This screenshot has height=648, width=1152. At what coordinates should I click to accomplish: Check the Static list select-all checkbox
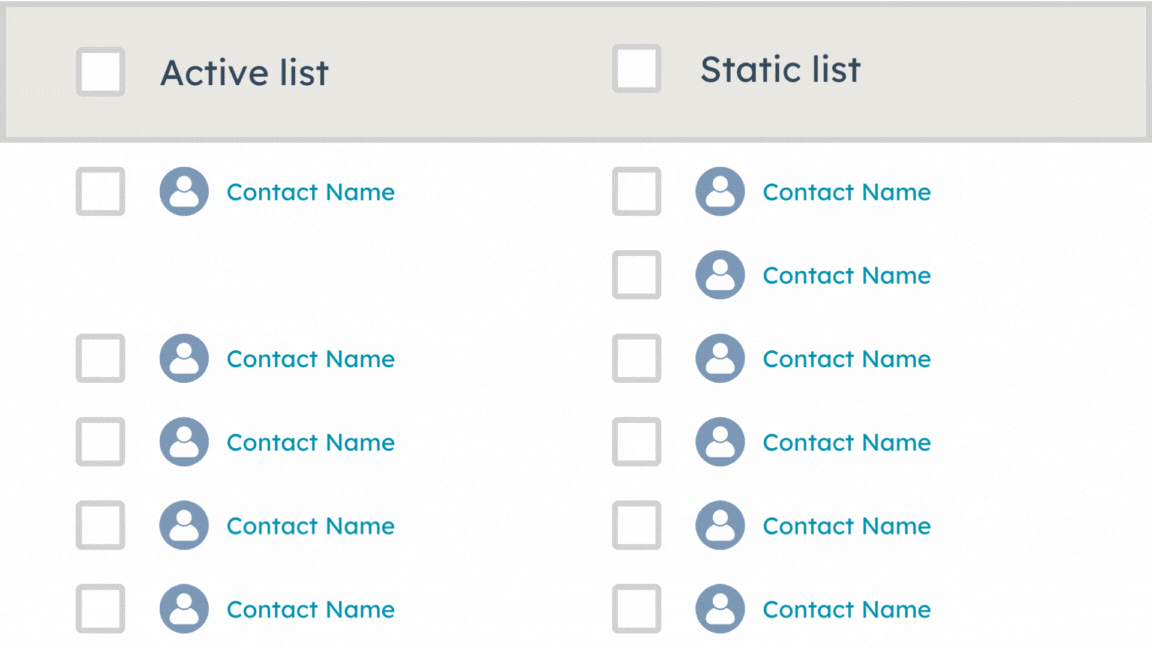(x=637, y=69)
